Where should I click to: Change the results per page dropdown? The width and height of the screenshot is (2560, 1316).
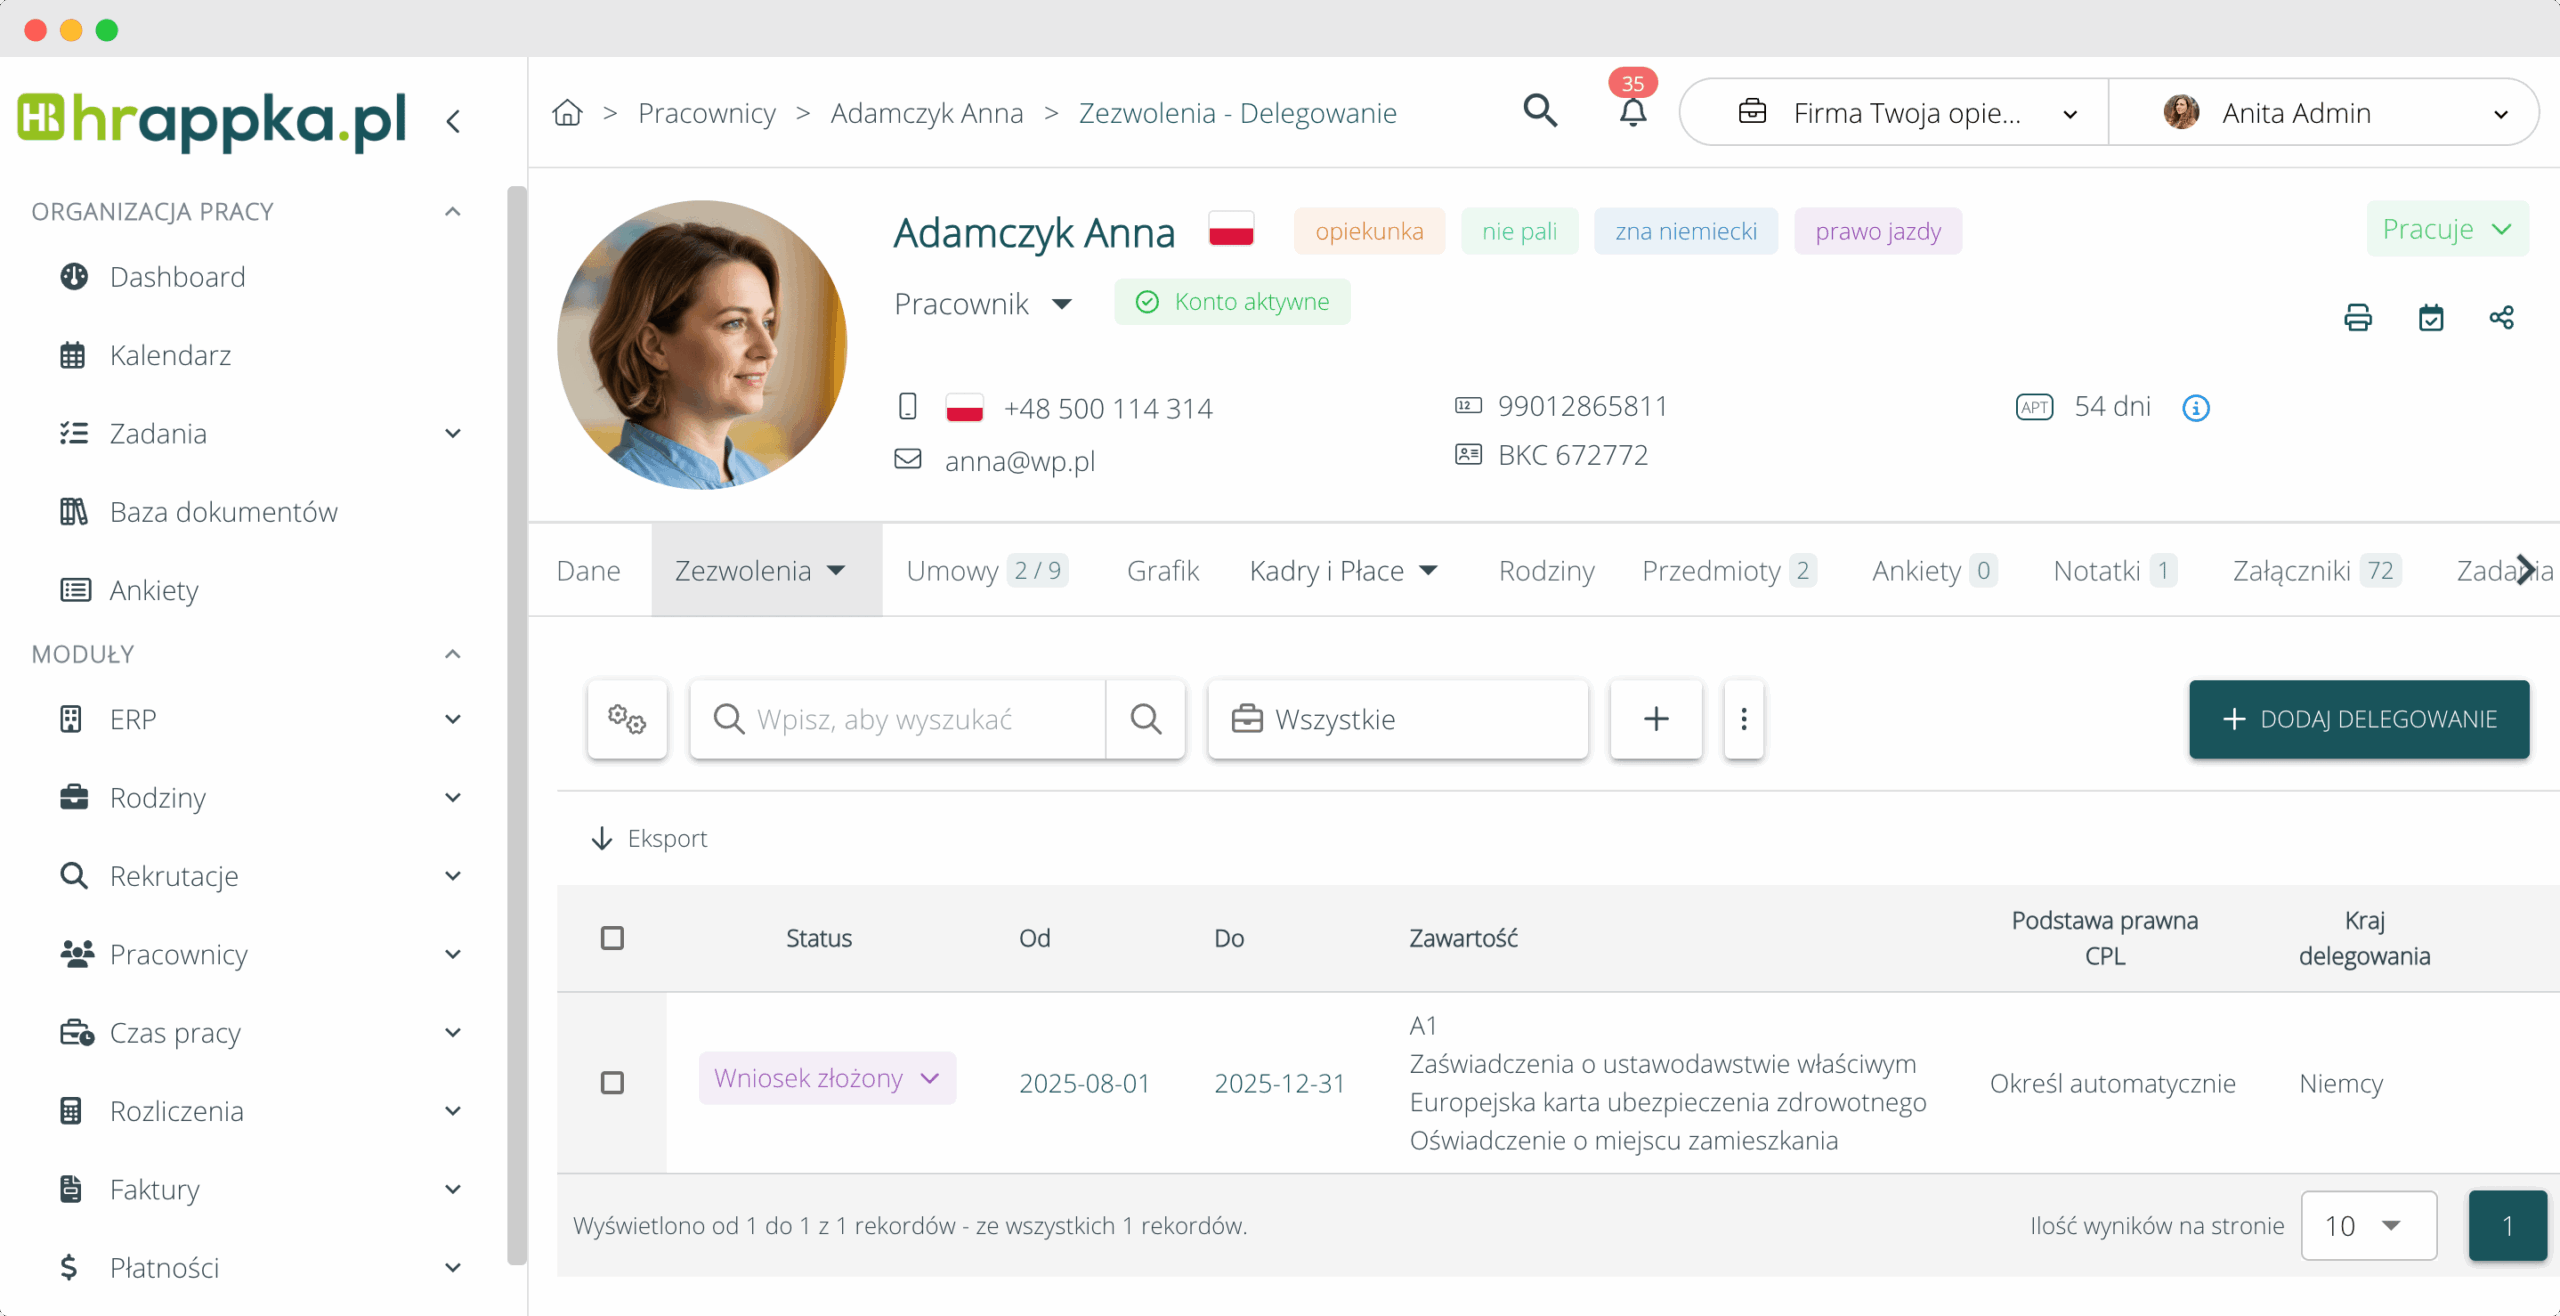(x=2367, y=1225)
